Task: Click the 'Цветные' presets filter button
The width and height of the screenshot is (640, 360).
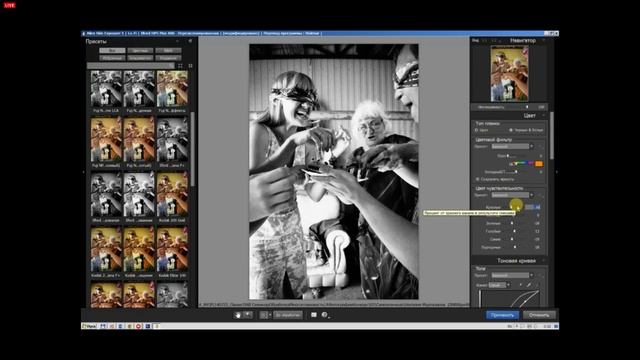Action: coord(140,51)
